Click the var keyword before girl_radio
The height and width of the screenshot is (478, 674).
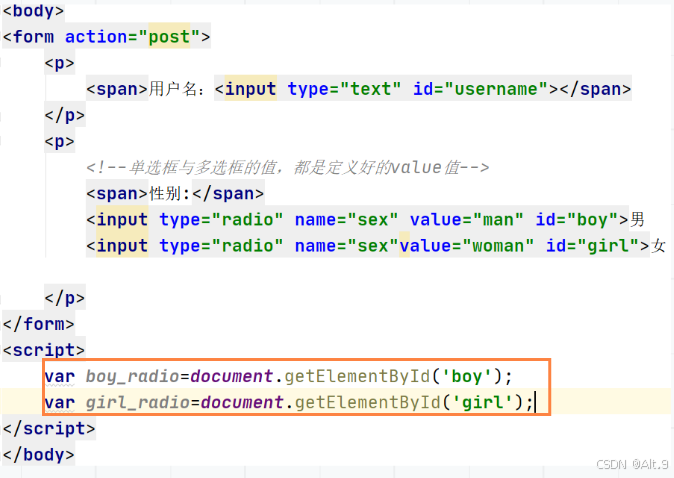(60, 403)
